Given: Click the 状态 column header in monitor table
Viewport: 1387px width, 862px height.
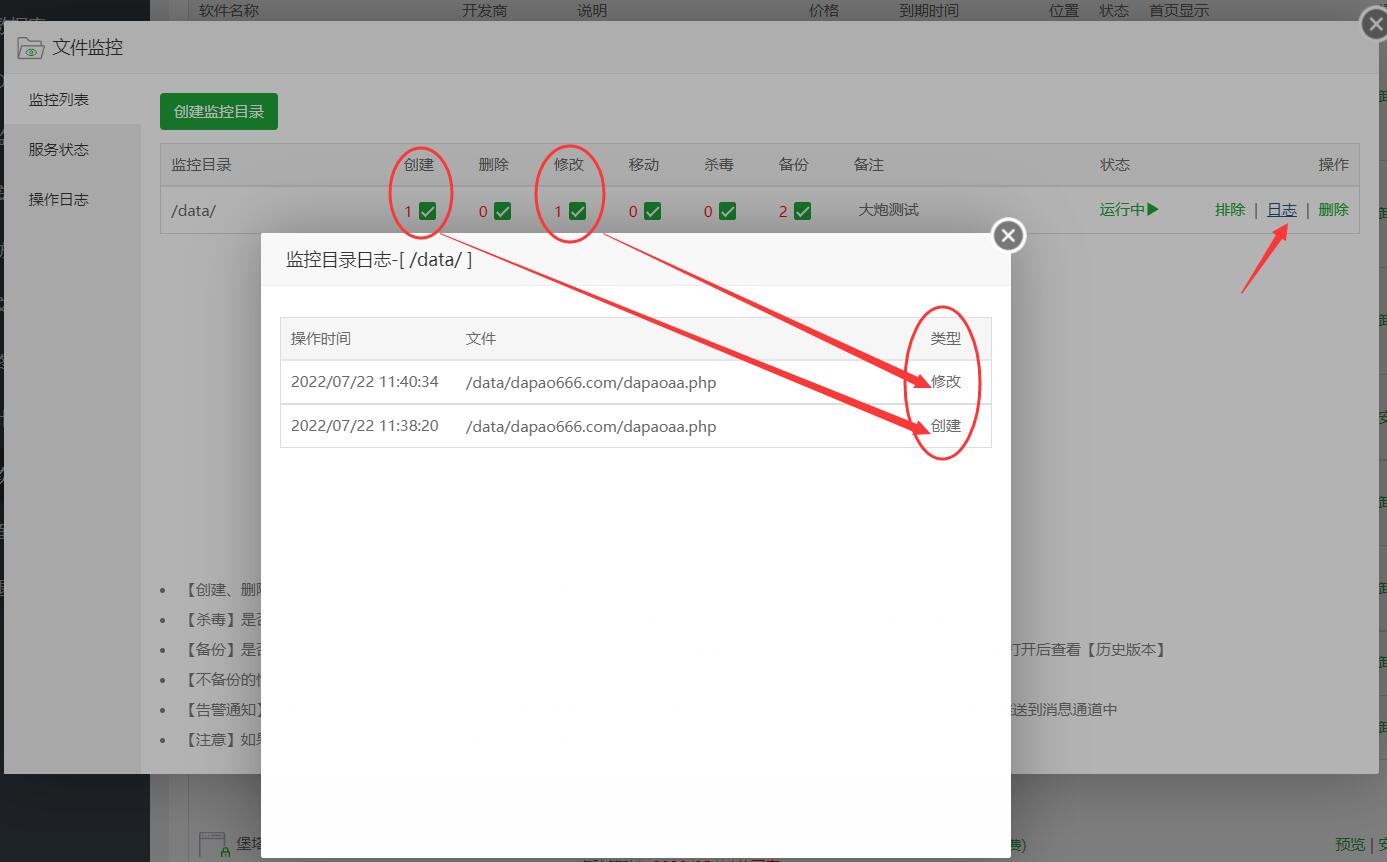Looking at the screenshot, I should (x=1115, y=164).
